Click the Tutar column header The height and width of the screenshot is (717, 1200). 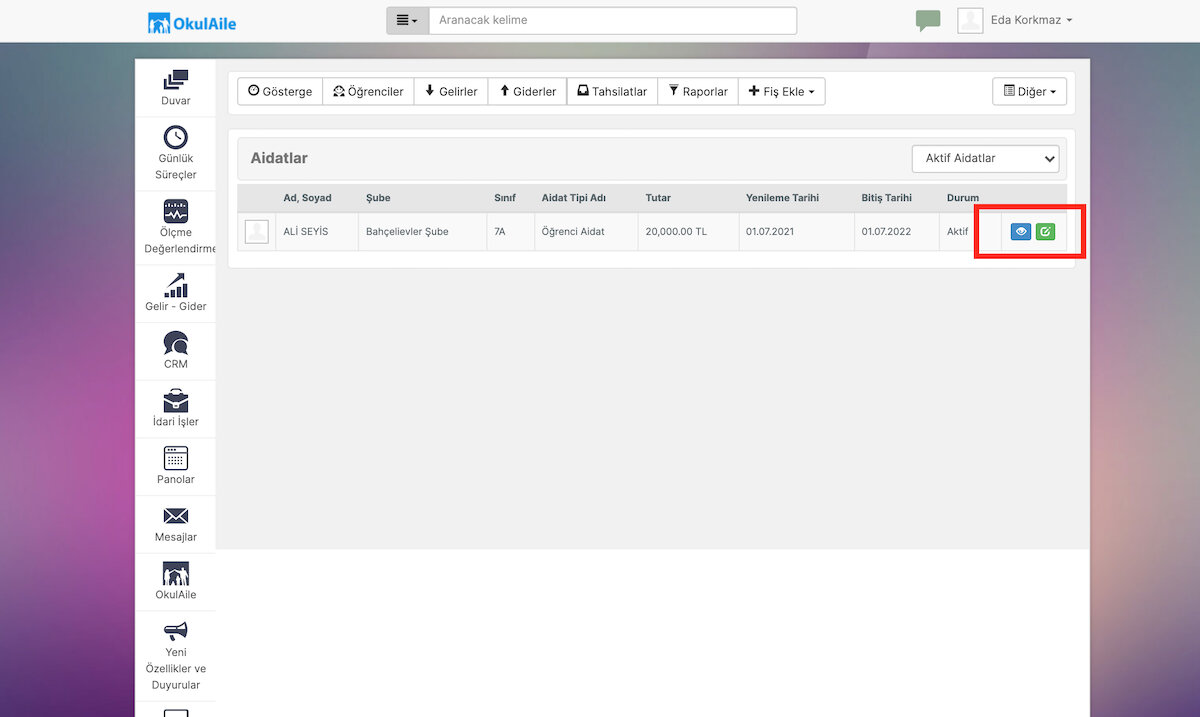[x=658, y=198]
